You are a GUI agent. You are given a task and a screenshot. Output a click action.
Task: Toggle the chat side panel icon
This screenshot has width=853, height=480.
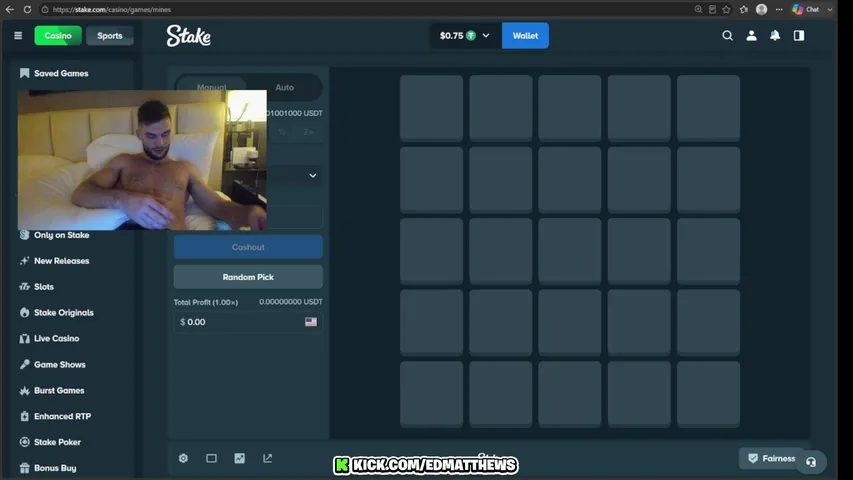799,35
